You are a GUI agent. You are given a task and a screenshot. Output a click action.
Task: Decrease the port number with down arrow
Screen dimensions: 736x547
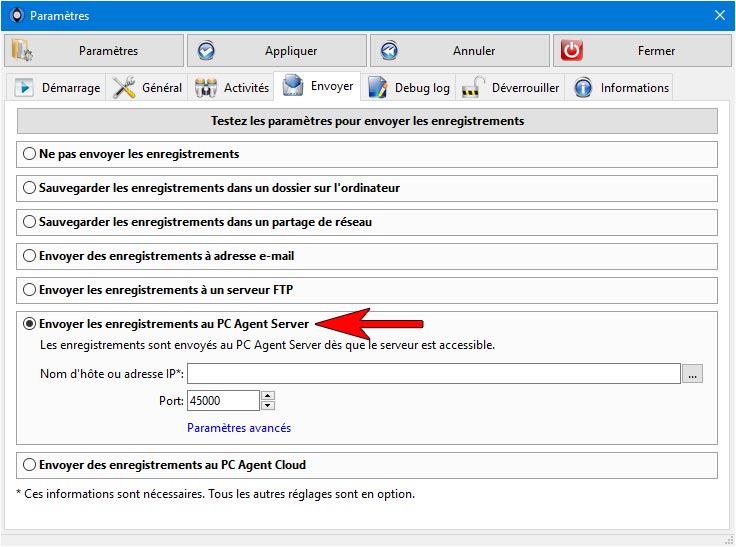click(268, 405)
